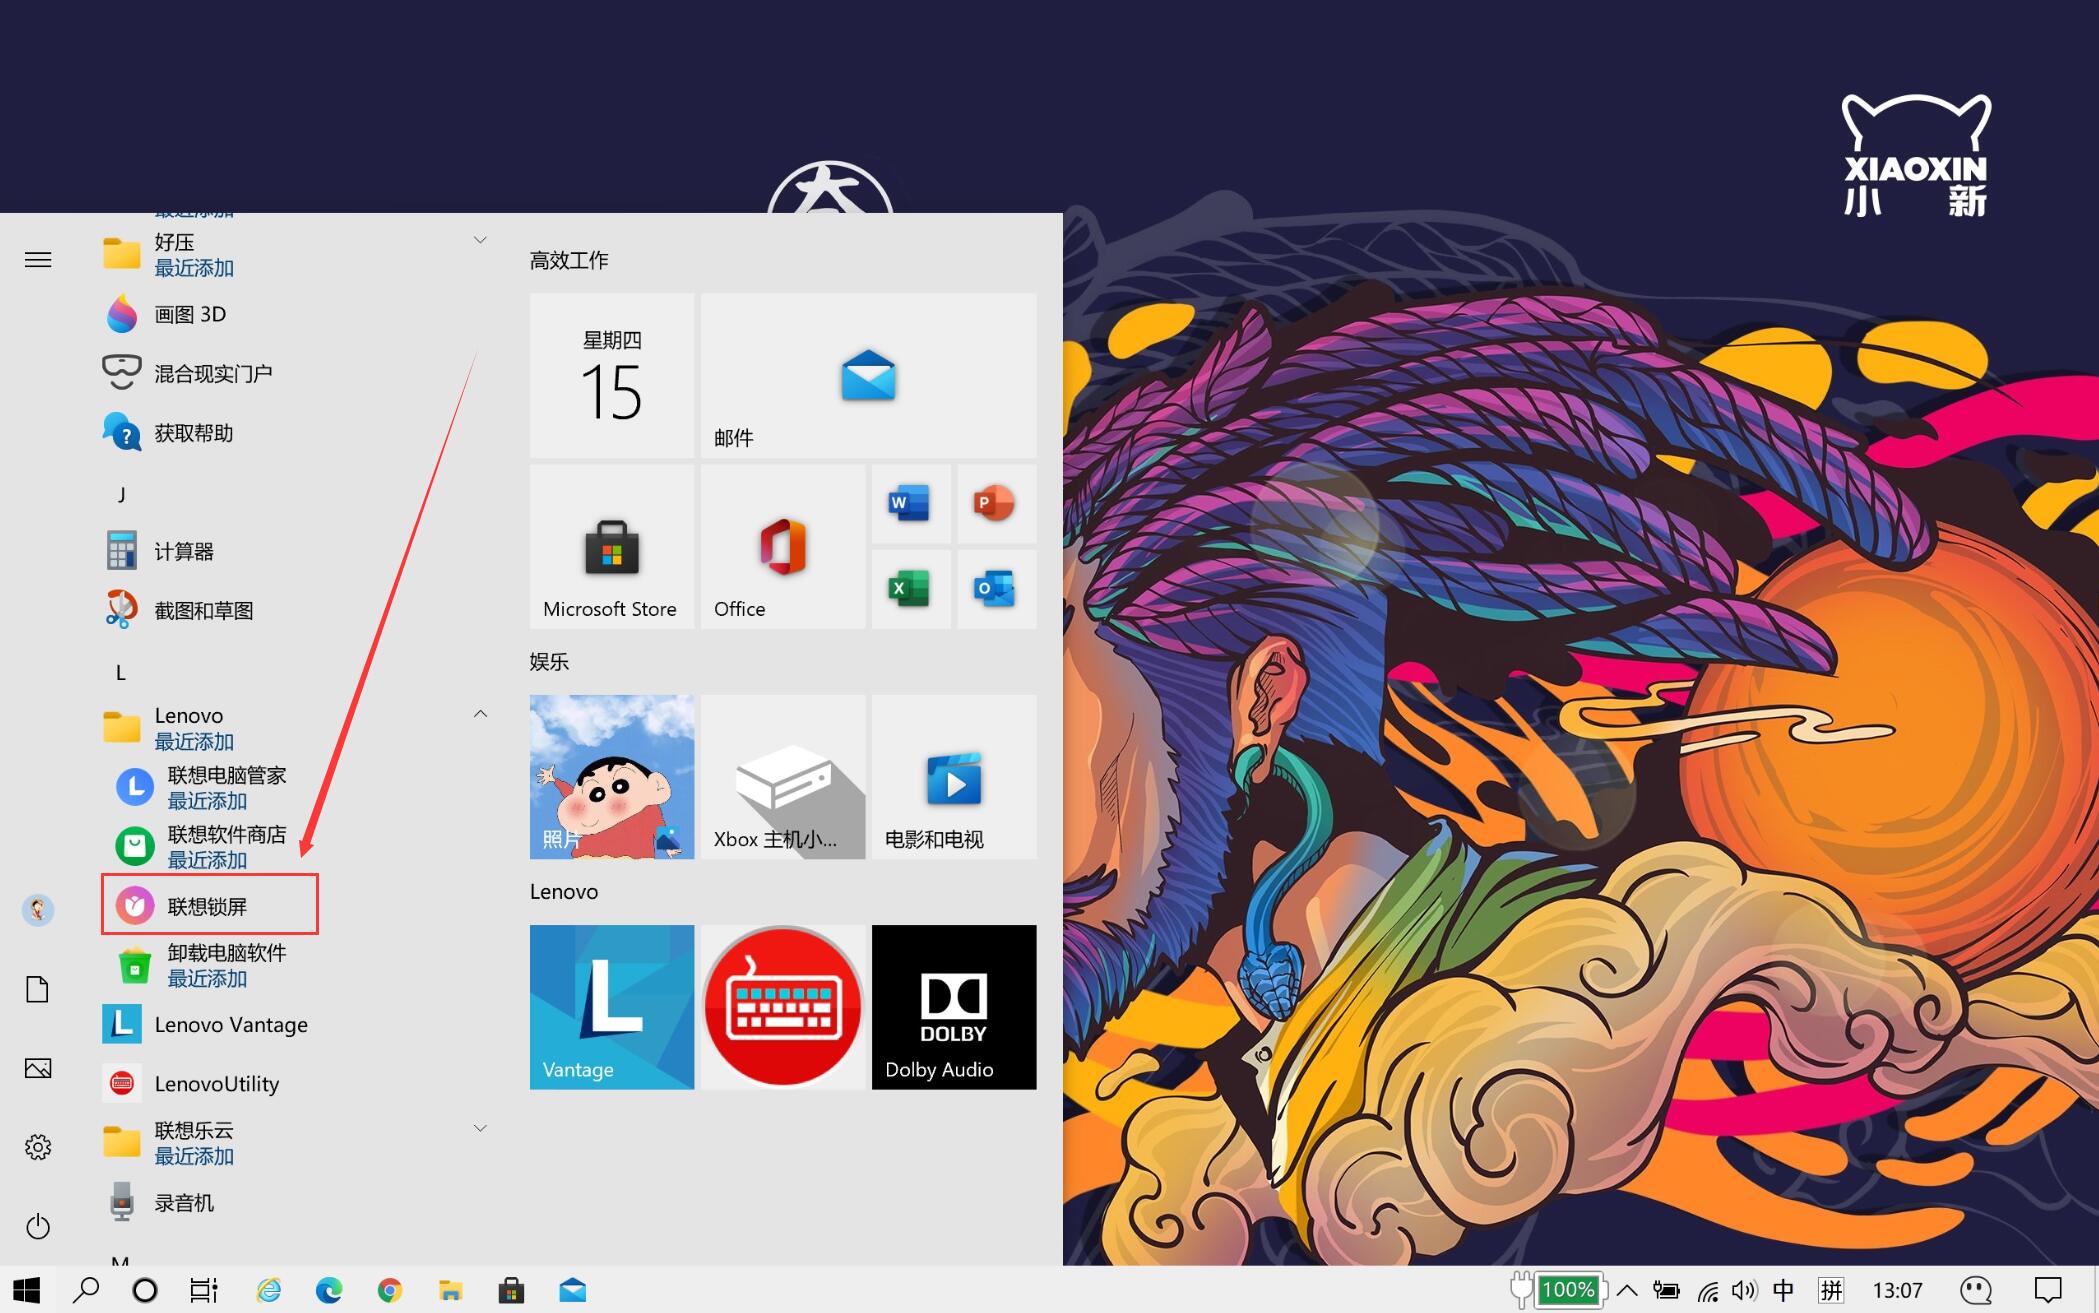The height and width of the screenshot is (1313, 2099).
Task: Open the Xbox 主机小帮手 tile
Action: click(783, 777)
